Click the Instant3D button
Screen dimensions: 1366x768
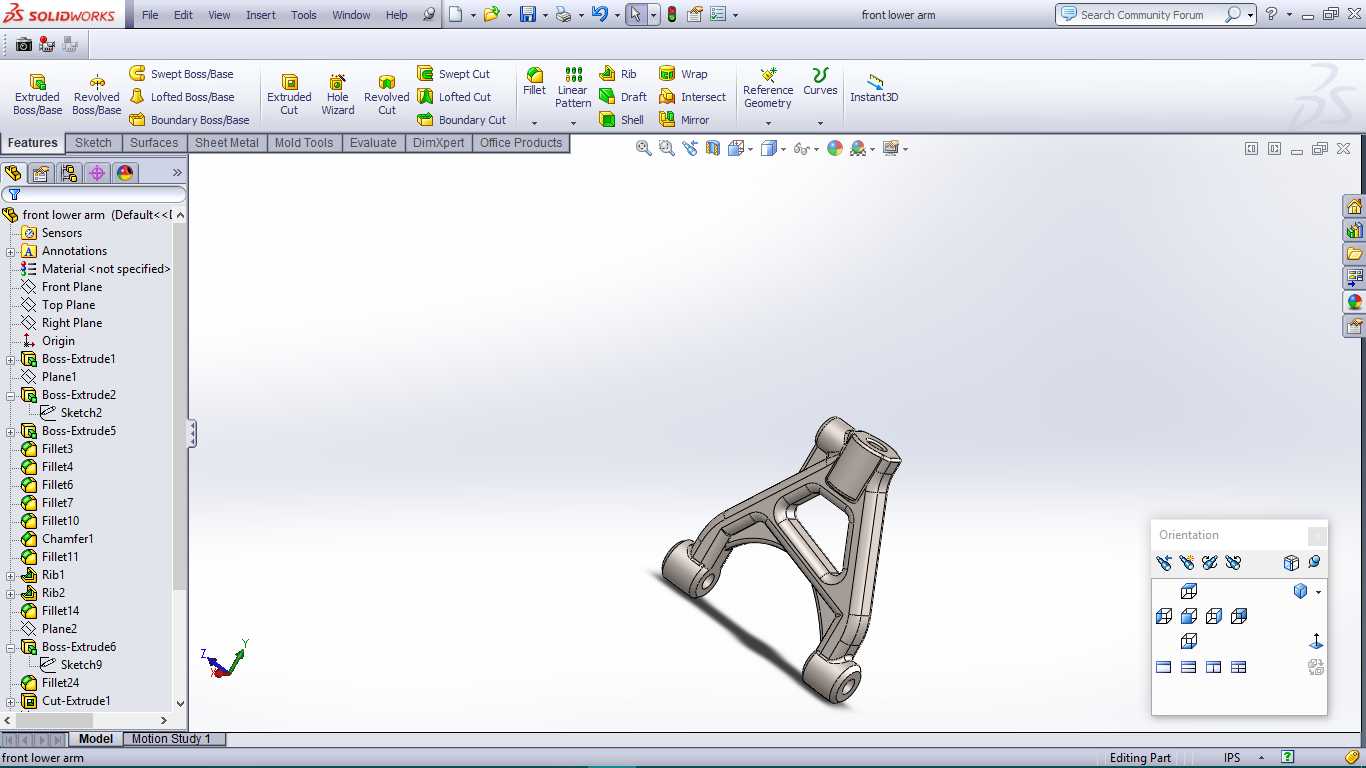(874, 88)
